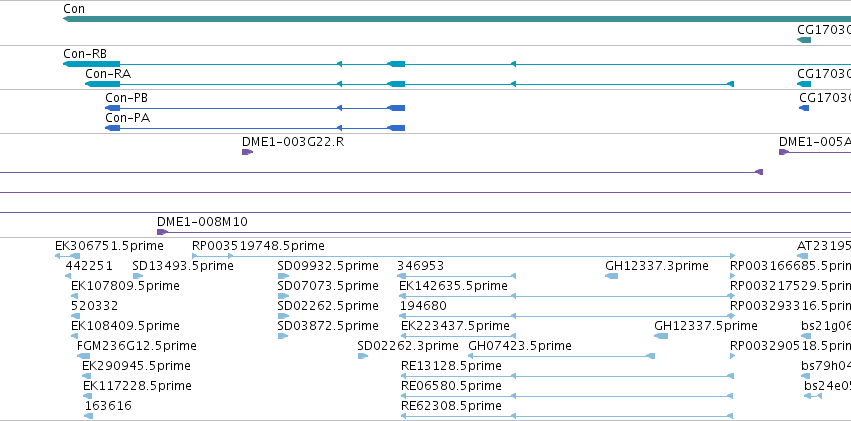Image resolution: width=851 pixels, height=421 pixels.
Task: Select the 442251 EST label
Action: point(89,266)
